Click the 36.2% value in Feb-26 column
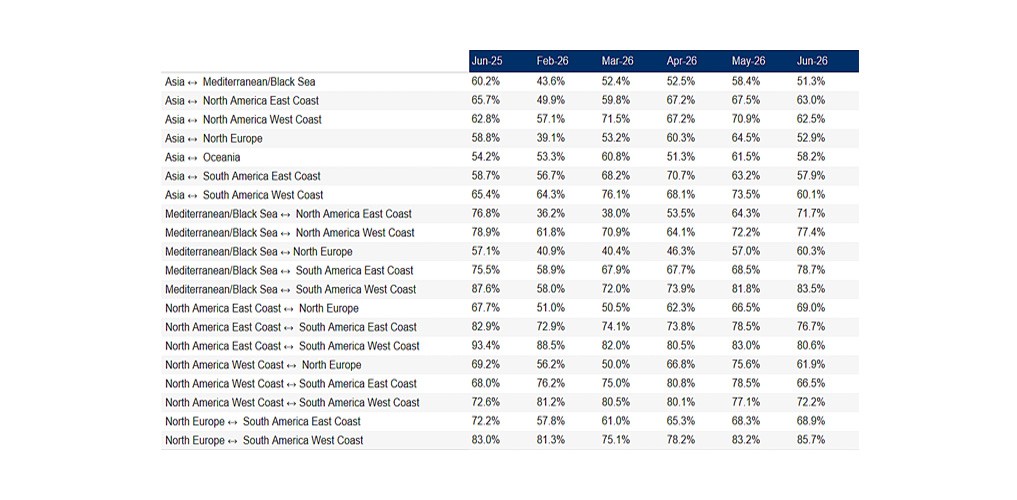The image size is (1017, 500). pos(551,214)
